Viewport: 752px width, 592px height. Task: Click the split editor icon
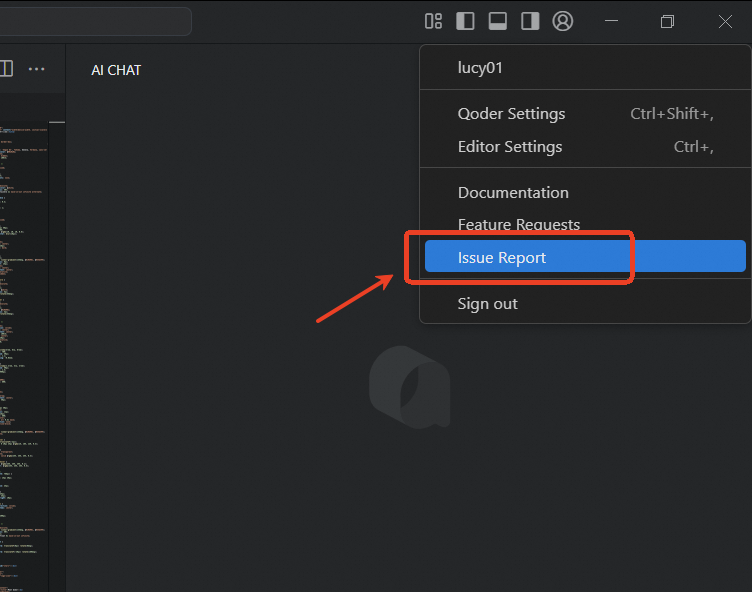(x=6, y=69)
